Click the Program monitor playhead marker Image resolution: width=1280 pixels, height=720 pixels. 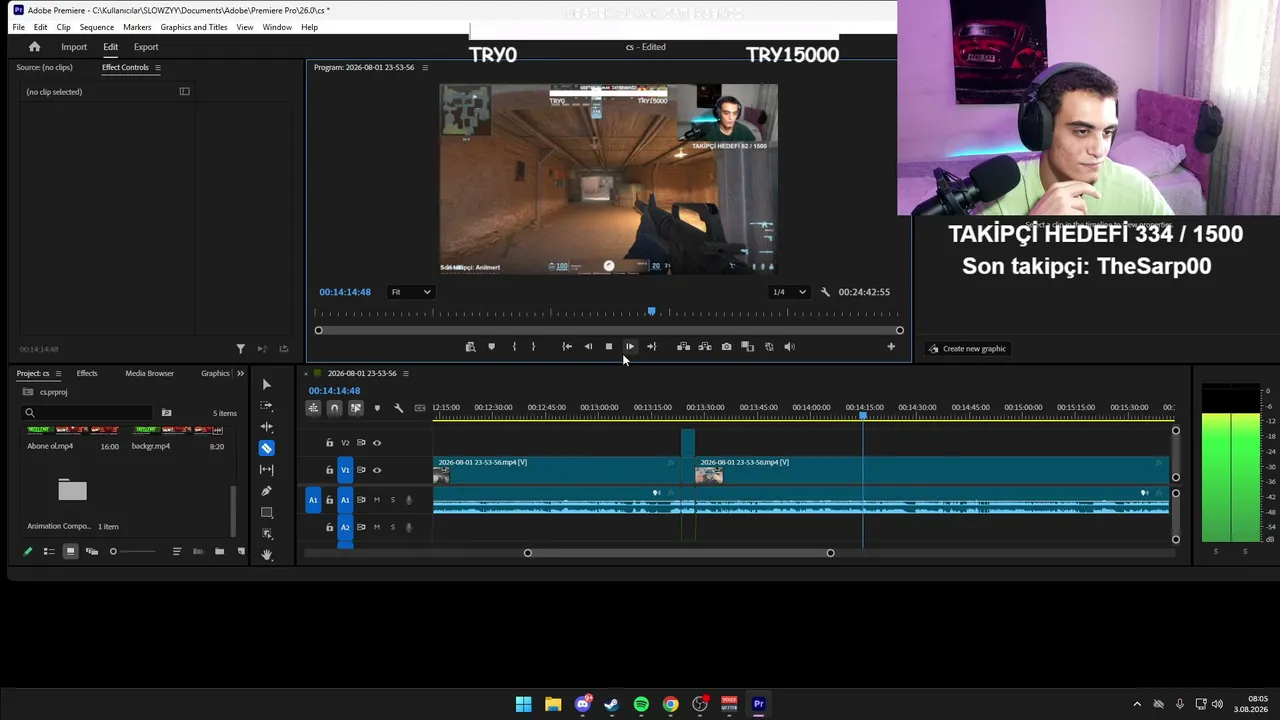coord(651,312)
